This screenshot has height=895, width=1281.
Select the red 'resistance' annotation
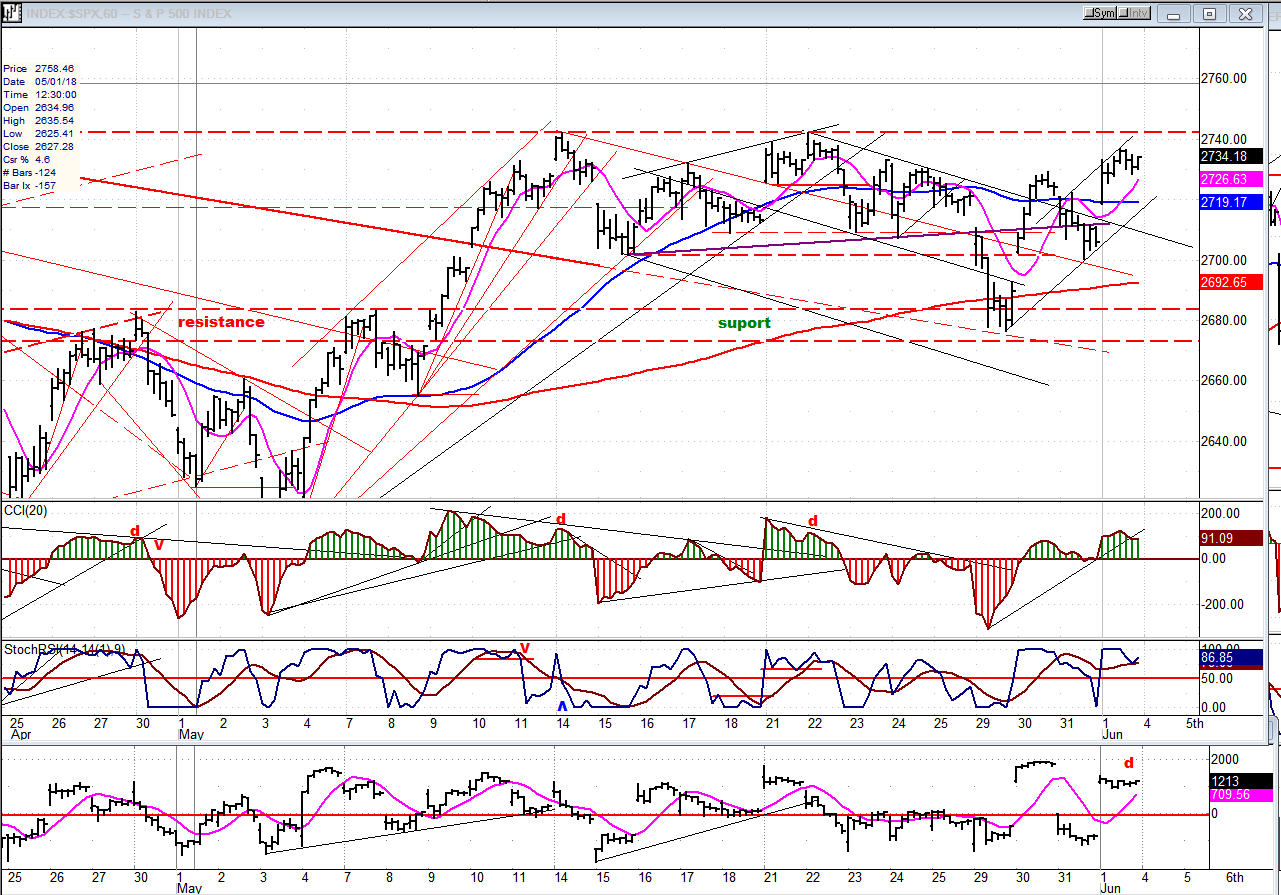(221, 322)
